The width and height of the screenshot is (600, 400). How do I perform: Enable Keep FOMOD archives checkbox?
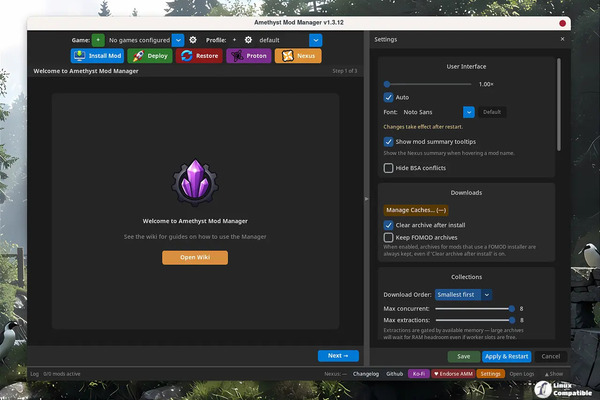[x=388, y=237]
